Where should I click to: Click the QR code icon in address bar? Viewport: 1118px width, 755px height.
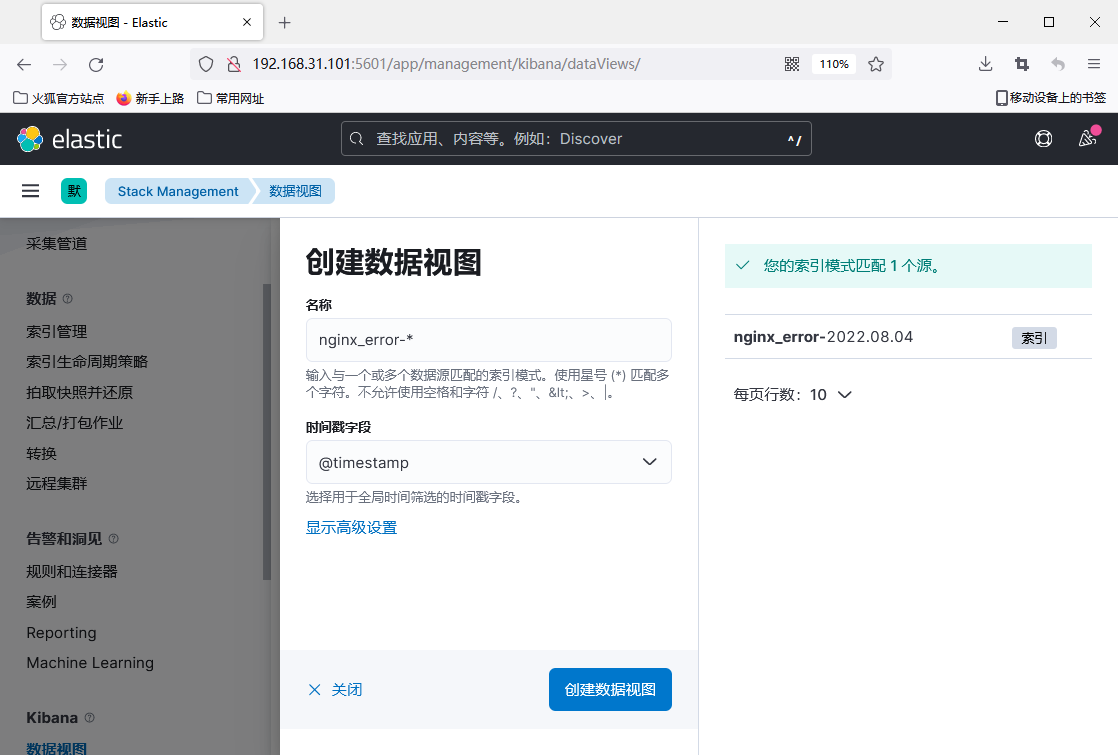(792, 64)
